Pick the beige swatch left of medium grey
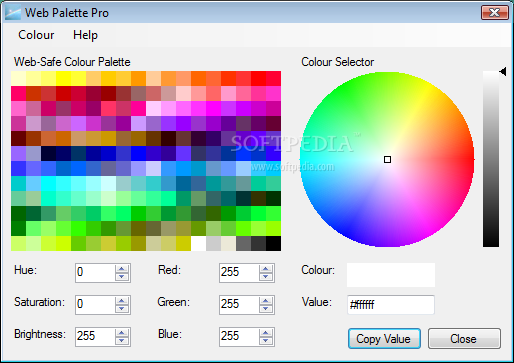514x363 pixels. click(x=228, y=243)
